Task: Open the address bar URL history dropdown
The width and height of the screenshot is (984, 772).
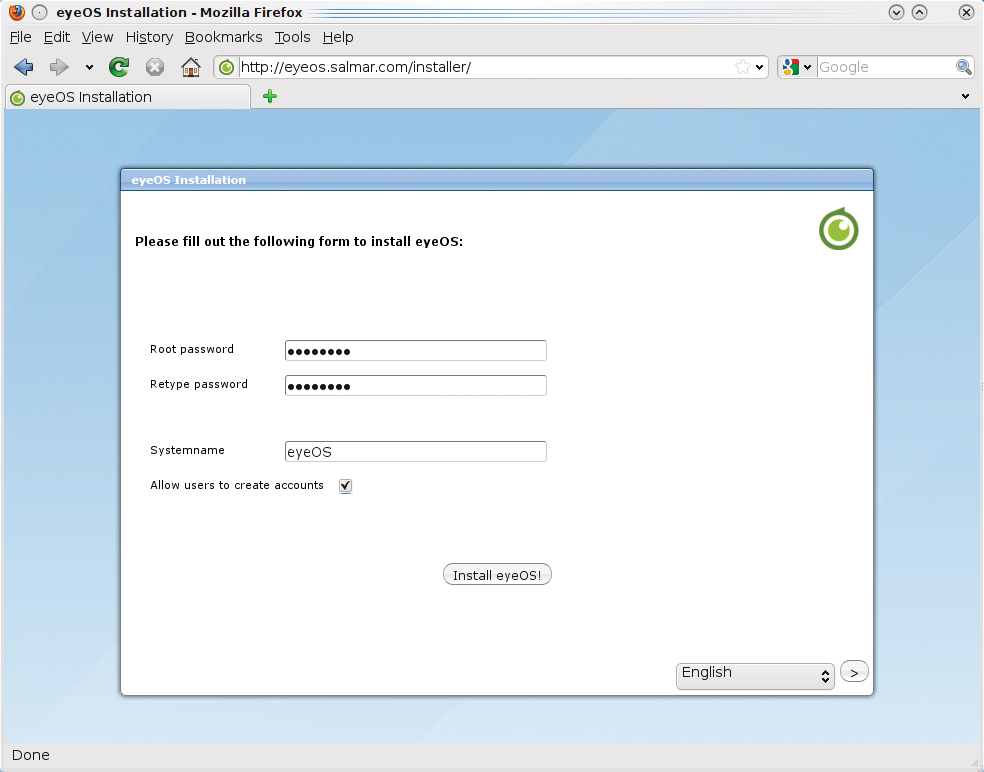Action: click(x=759, y=67)
